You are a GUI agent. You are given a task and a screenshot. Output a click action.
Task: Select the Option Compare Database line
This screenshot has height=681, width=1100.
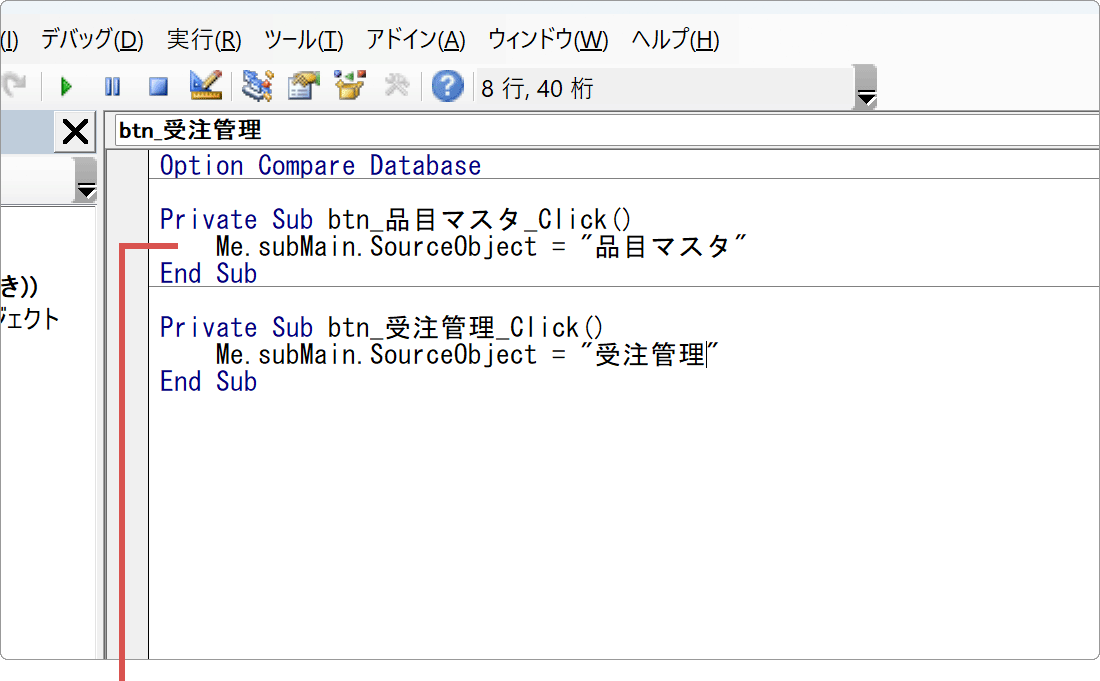pos(318,165)
